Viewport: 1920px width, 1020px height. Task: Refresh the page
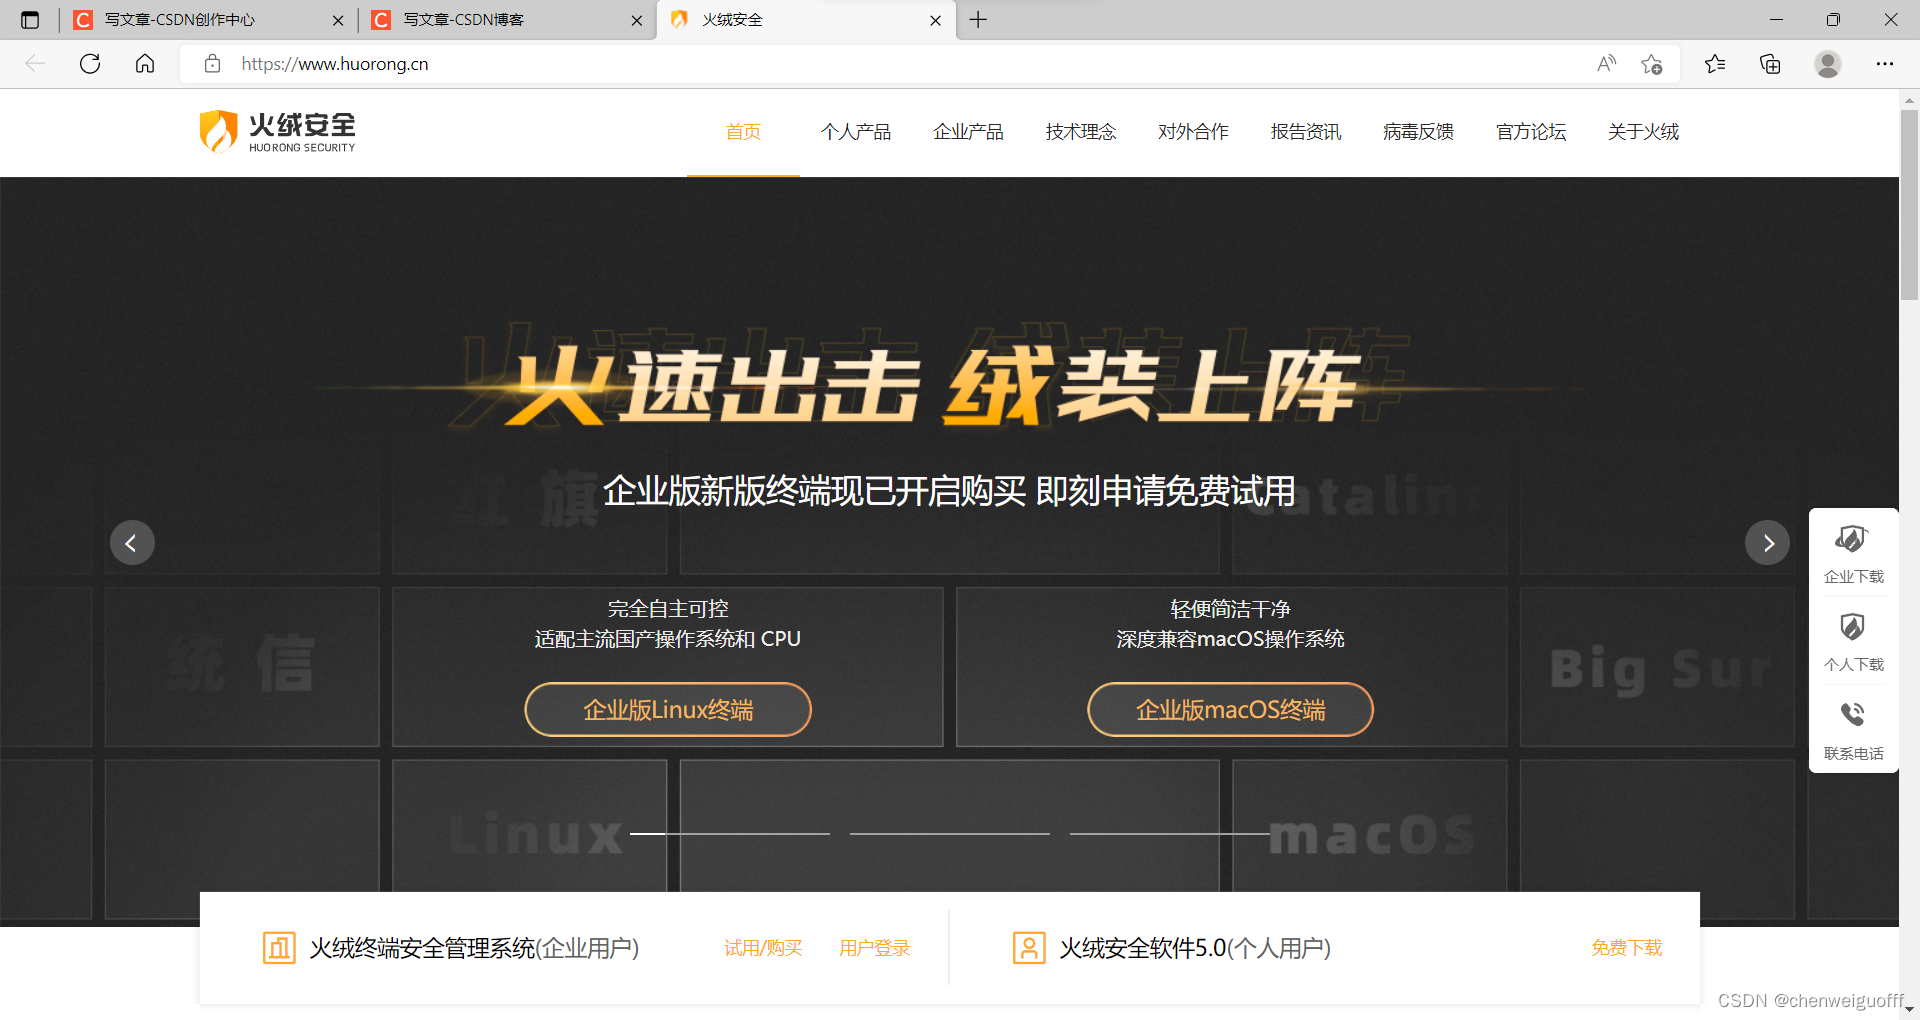(x=90, y=64)
